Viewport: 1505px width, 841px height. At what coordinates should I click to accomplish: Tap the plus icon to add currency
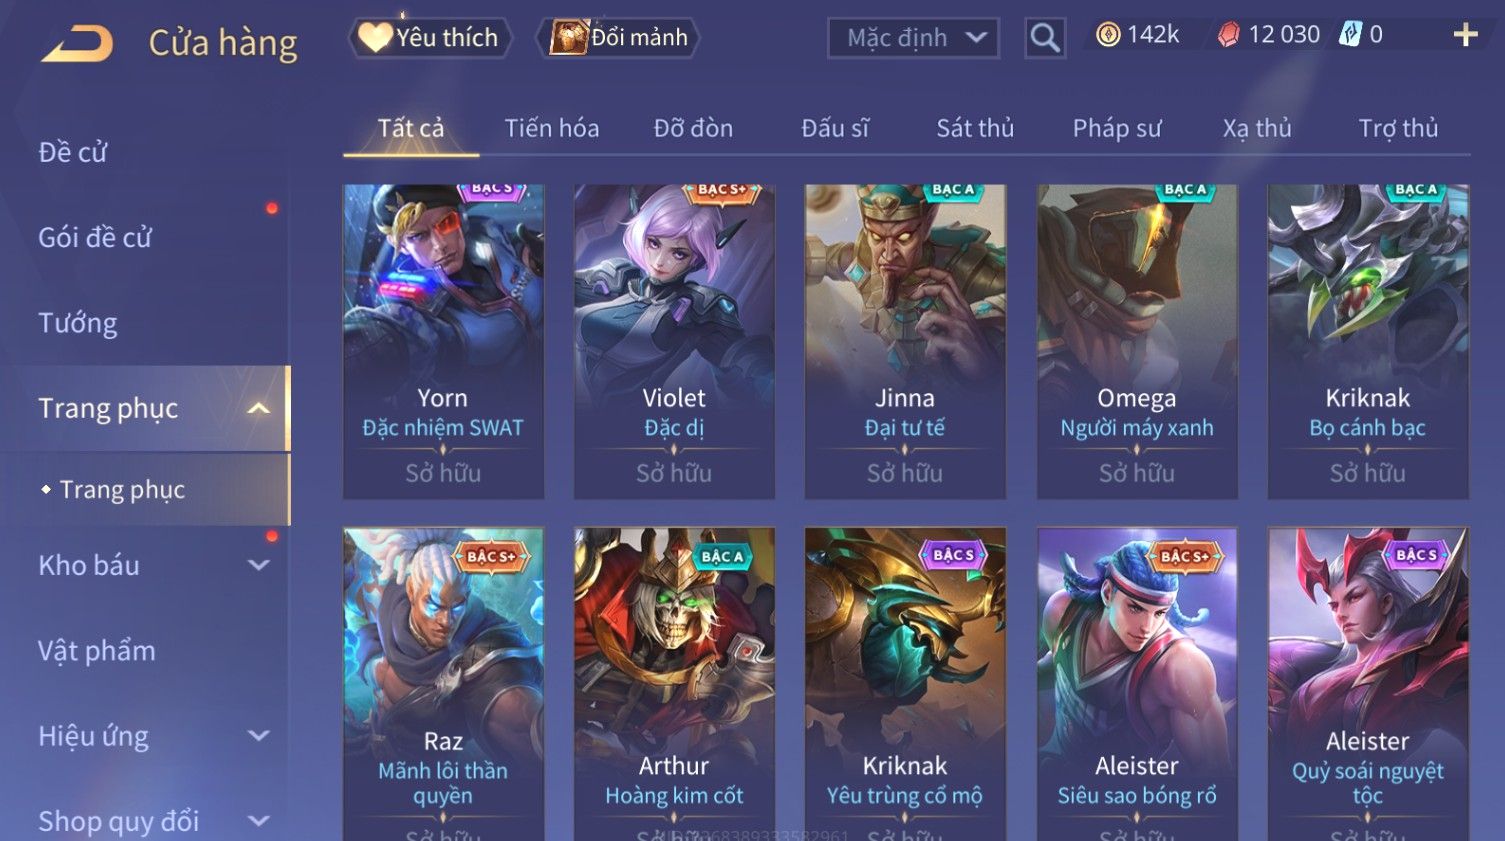pyautogui.click(x=1465, y=35)
